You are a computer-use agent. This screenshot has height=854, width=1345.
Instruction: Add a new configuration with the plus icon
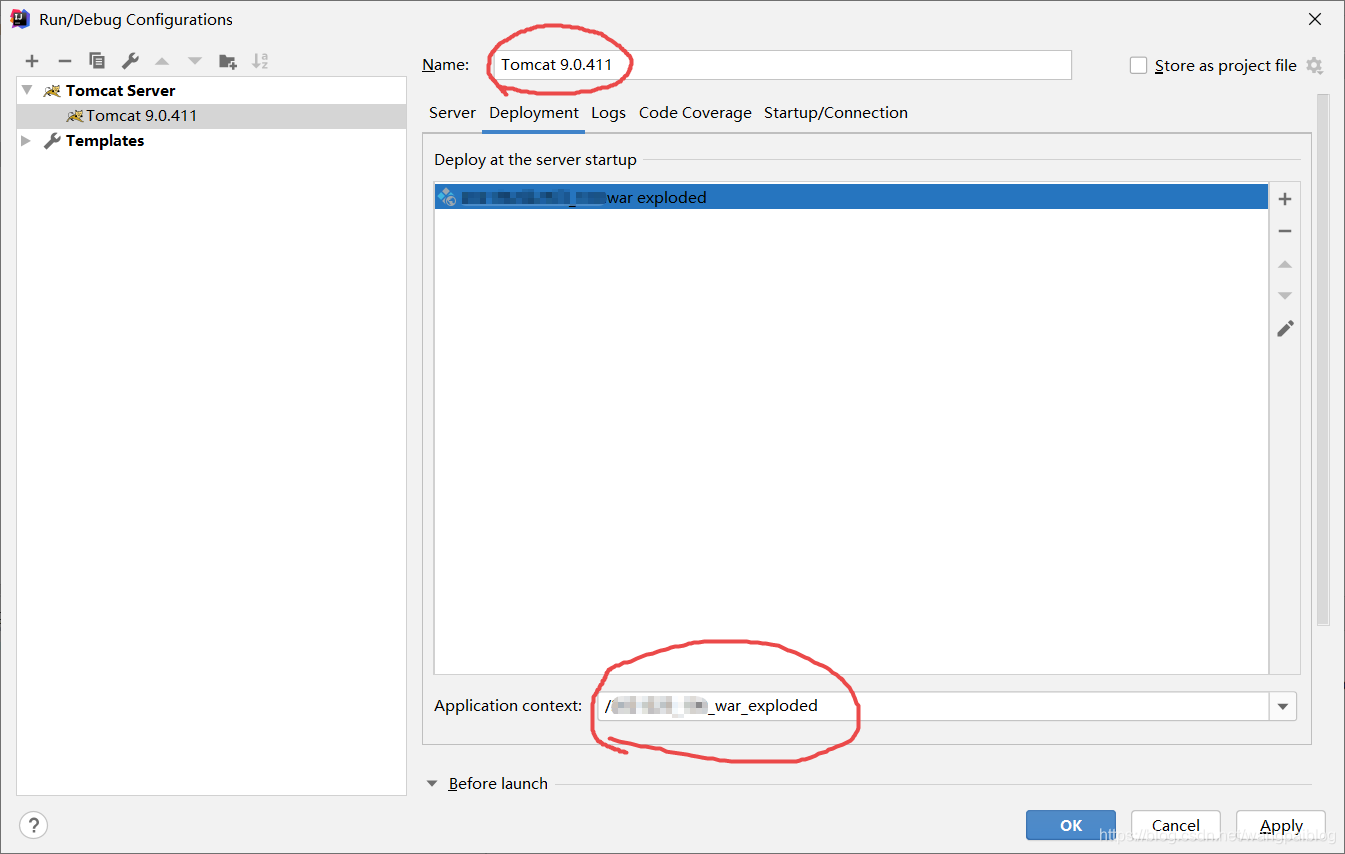tap(32, 61)
